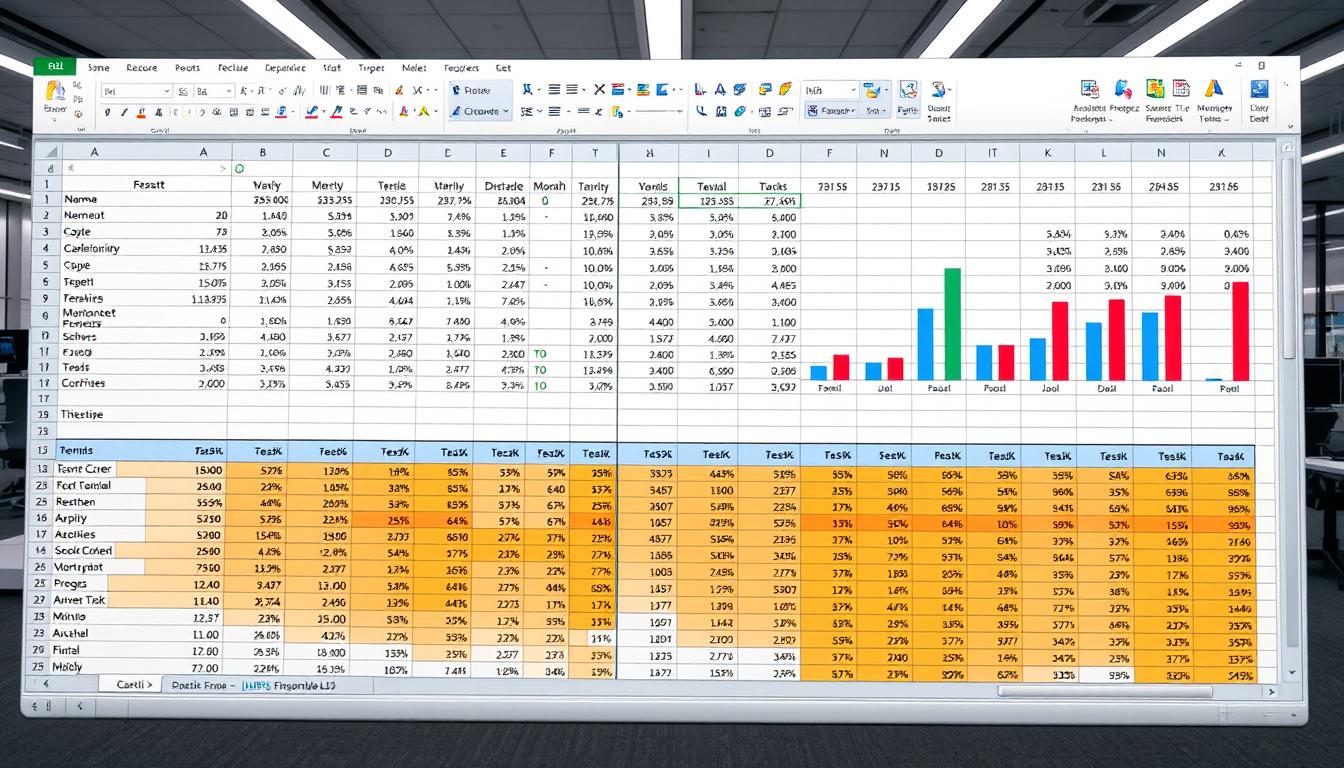The height and width of the screenshot is (768, 1344).
Task: Select column header L
Action: [1104, 153]
